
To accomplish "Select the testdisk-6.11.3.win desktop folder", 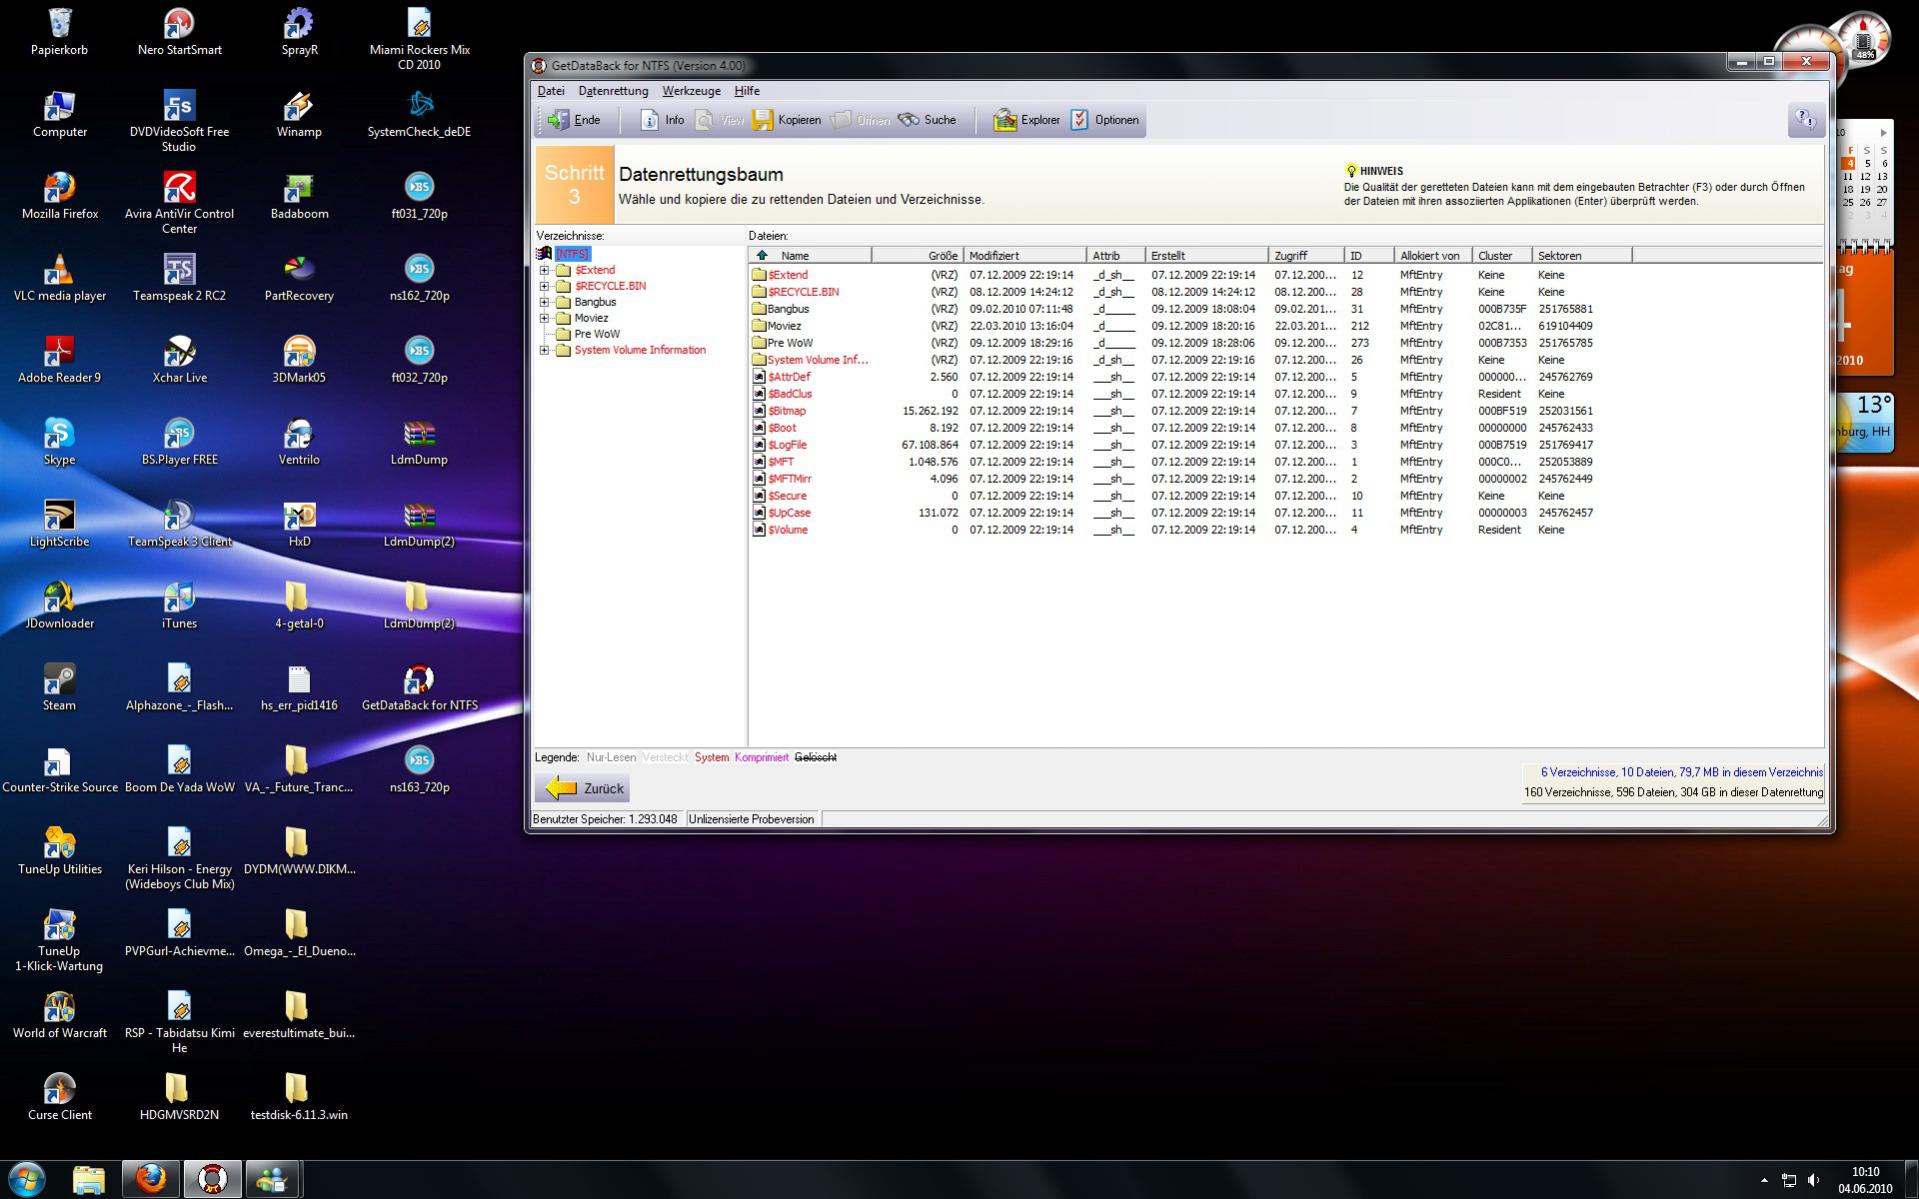I will pos(299,1097).
